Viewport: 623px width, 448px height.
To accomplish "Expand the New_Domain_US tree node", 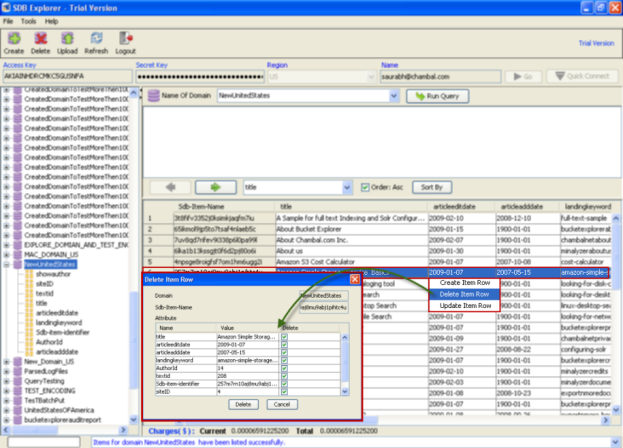I will point(7,361).
